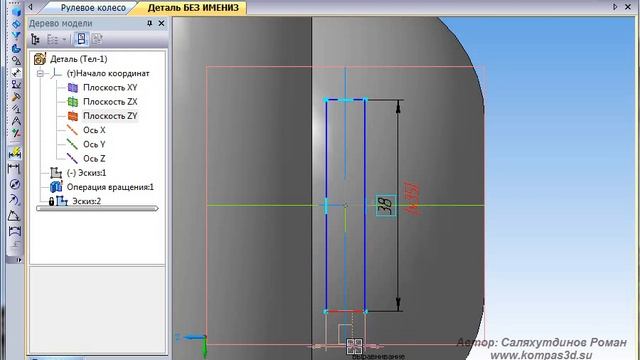Click the right tab scroll arrow
This screenshot has width=640, height=360.
click(615, 7)
